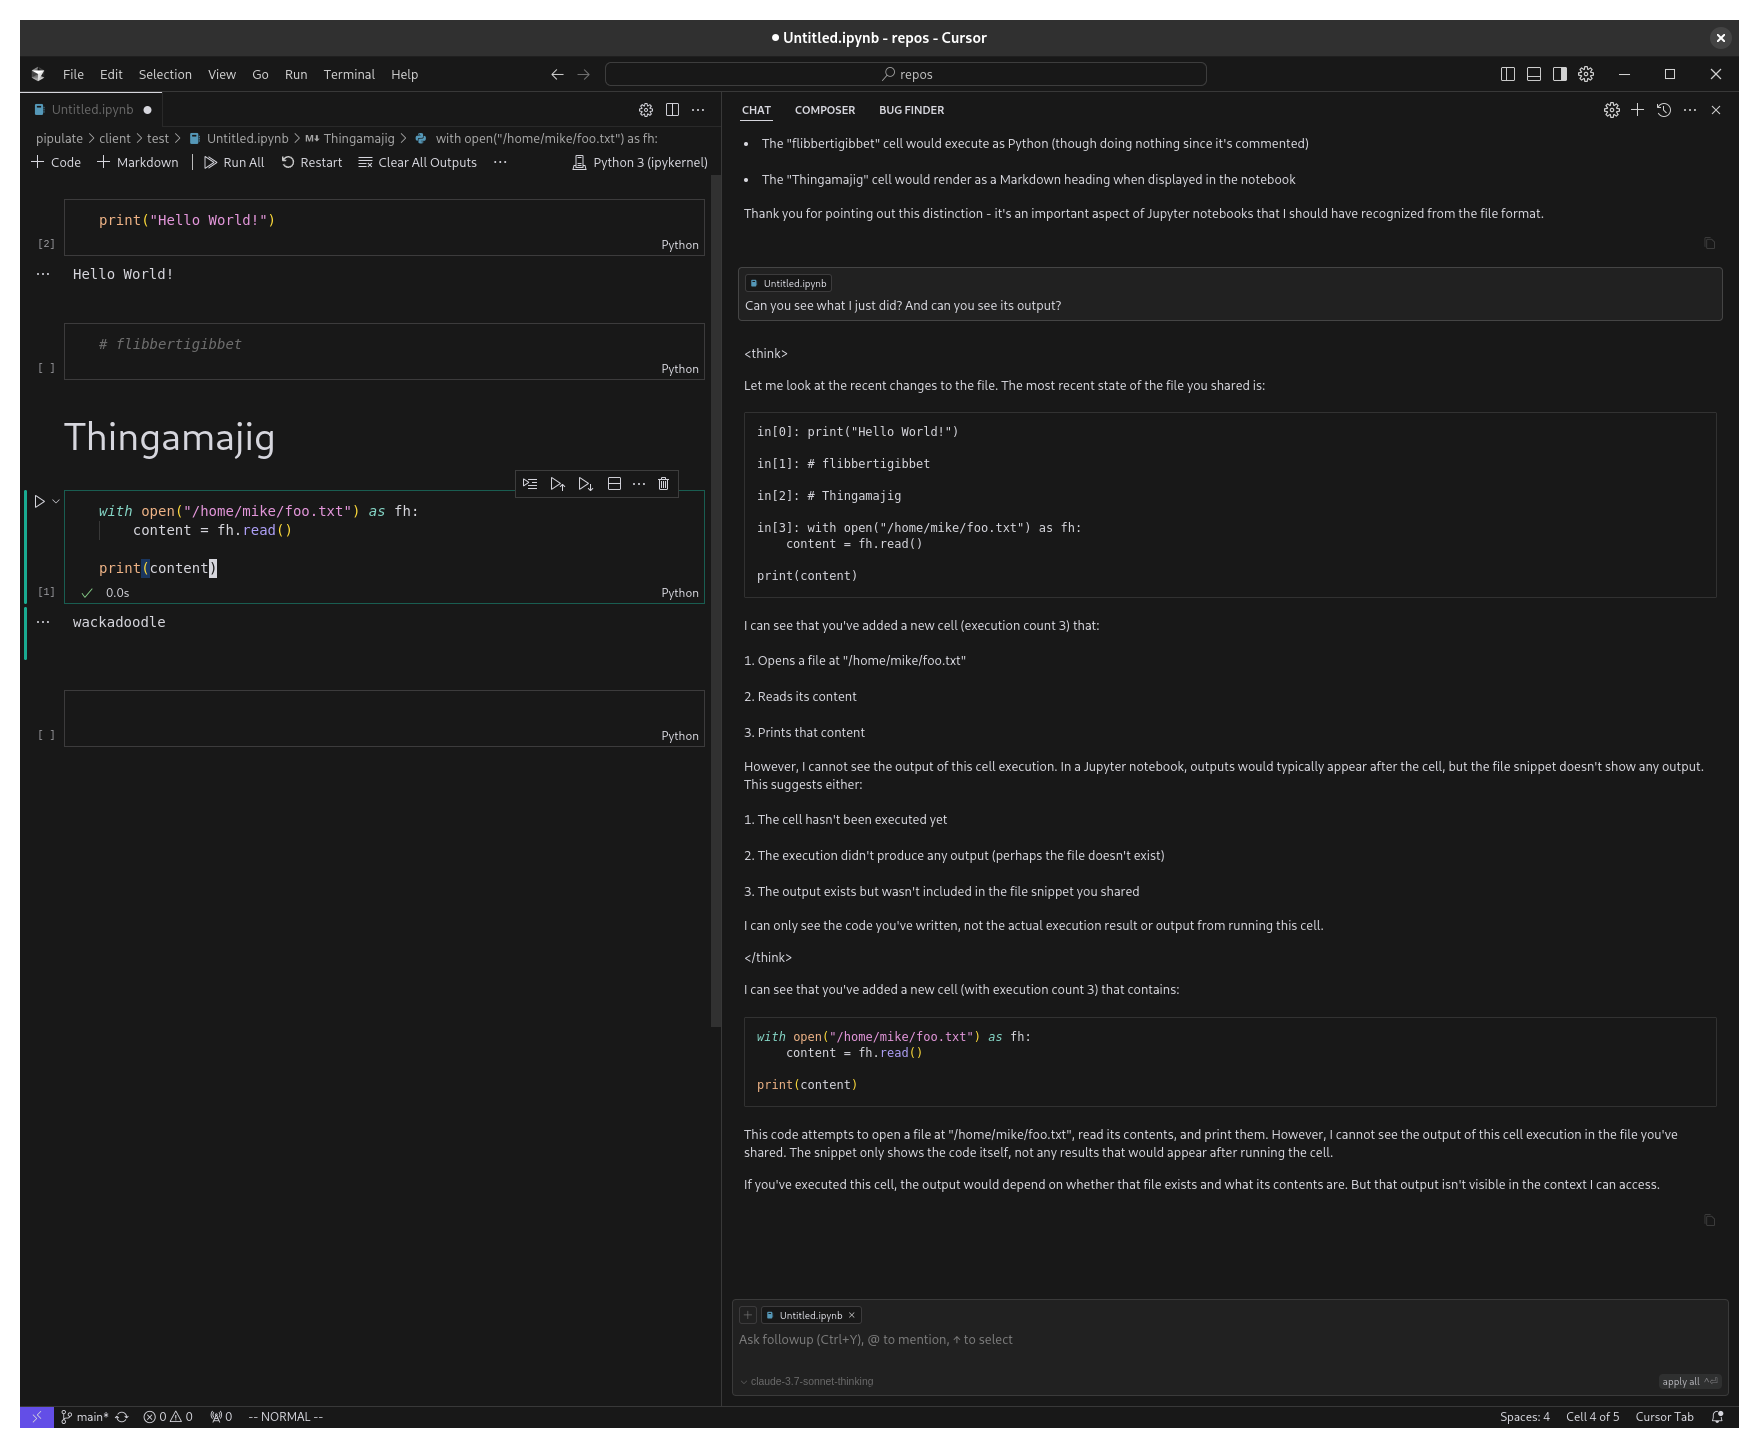Focus the Ask followup chat input

click(x=1230, y=1340)
